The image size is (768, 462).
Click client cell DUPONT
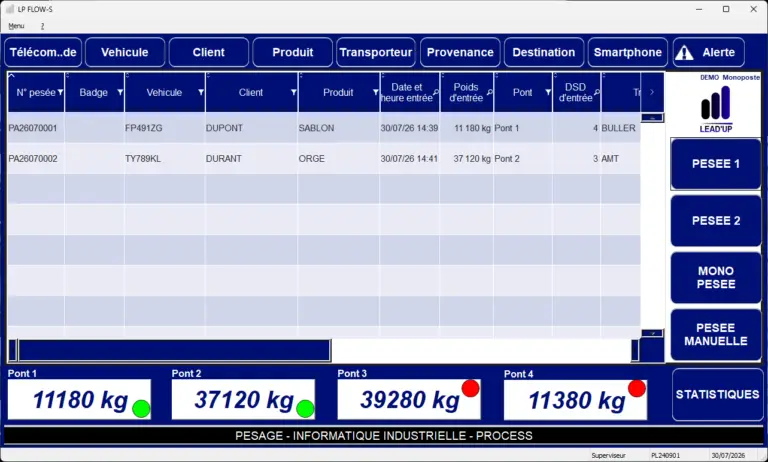224,128
